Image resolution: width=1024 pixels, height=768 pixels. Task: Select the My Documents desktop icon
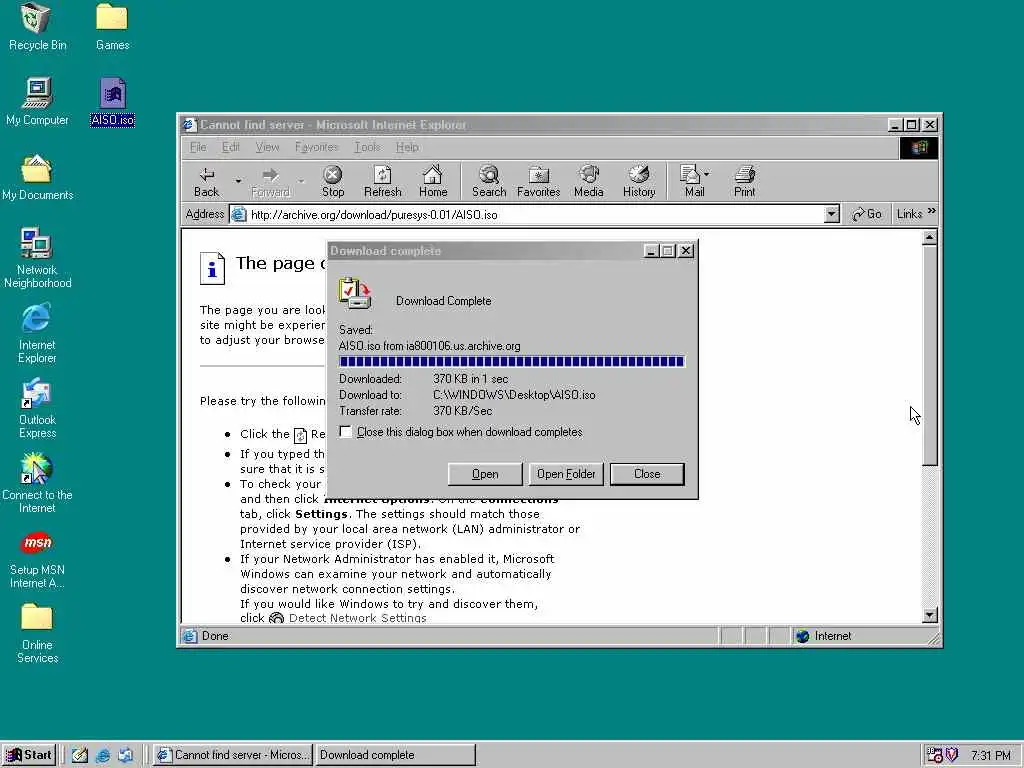[x=37, y=177]
